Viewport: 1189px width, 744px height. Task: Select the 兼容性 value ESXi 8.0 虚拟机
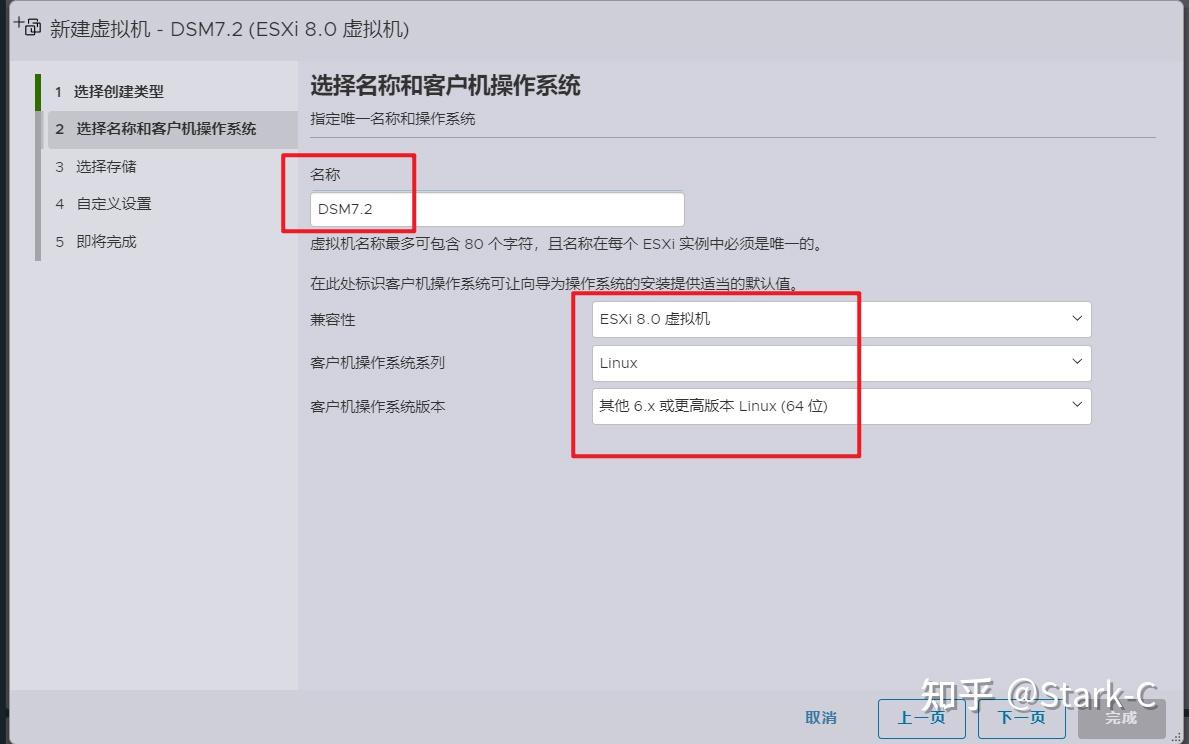pos(720,318)
